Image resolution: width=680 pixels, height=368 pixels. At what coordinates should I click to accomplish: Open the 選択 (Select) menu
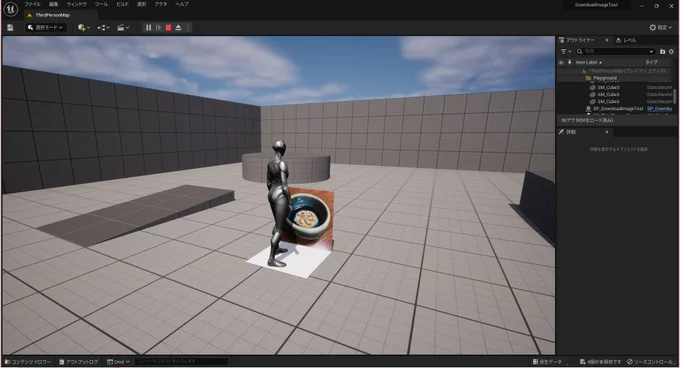141,4
